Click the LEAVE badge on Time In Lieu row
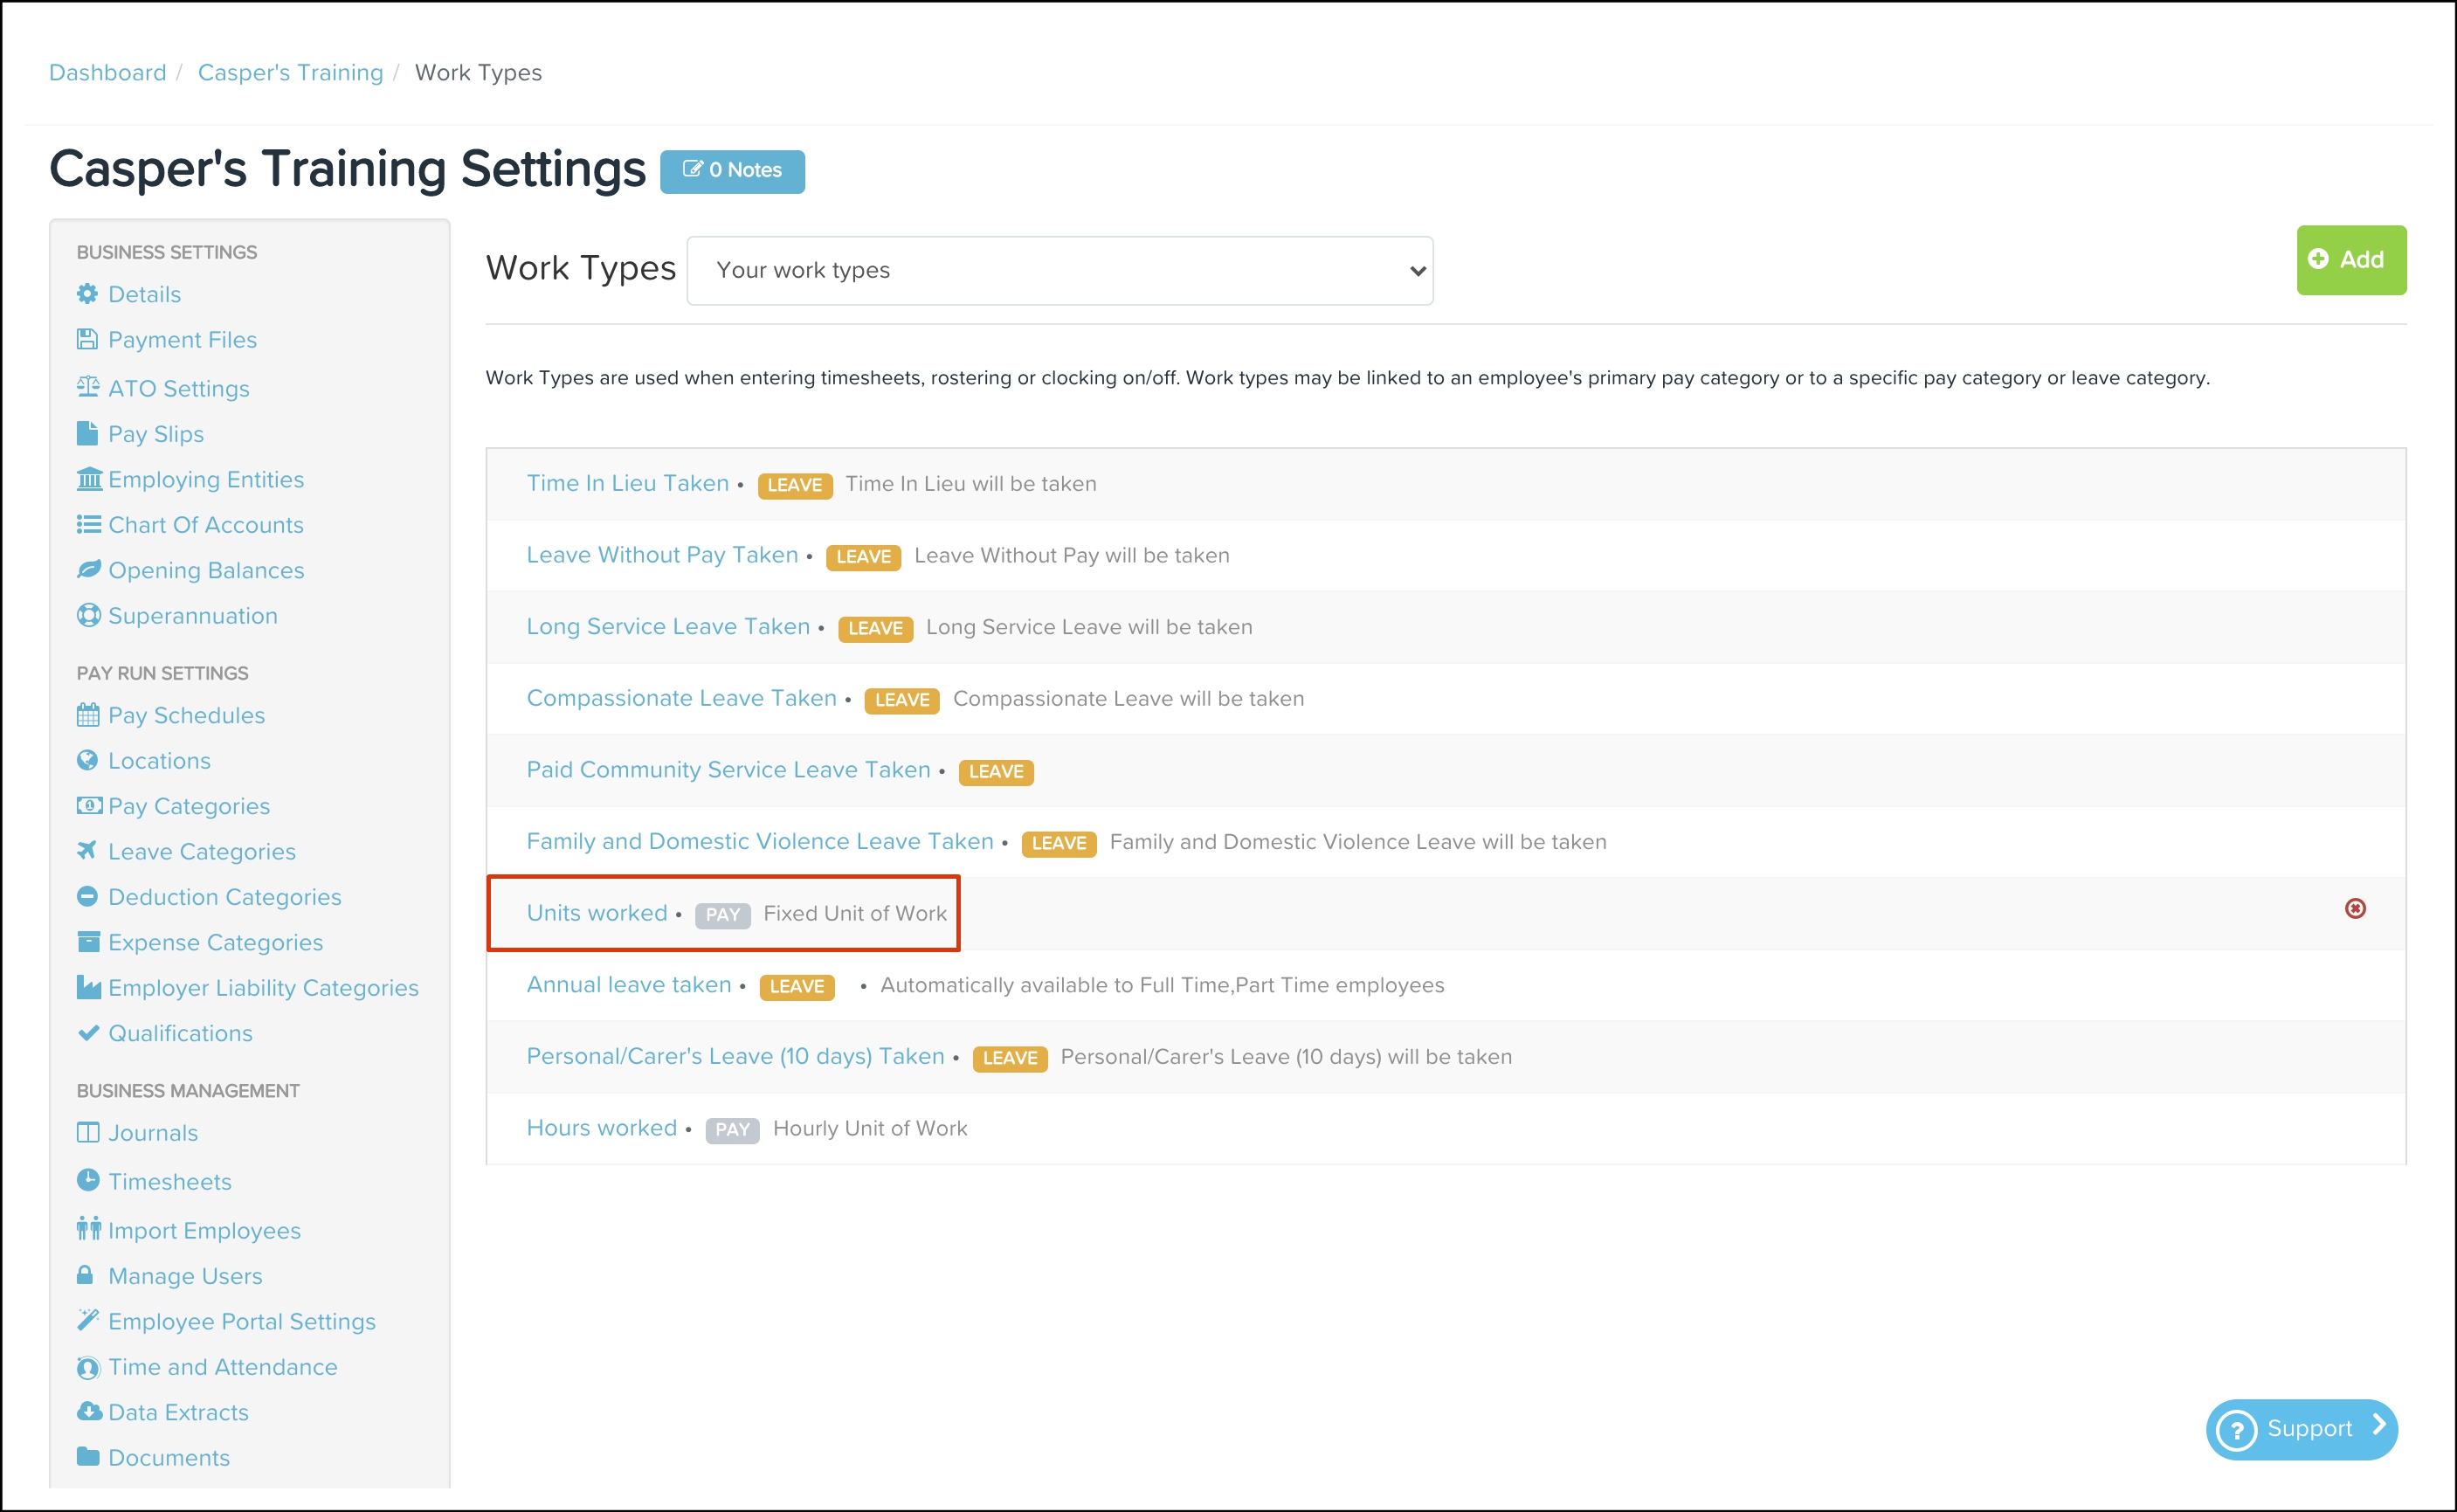 (795, 485)
